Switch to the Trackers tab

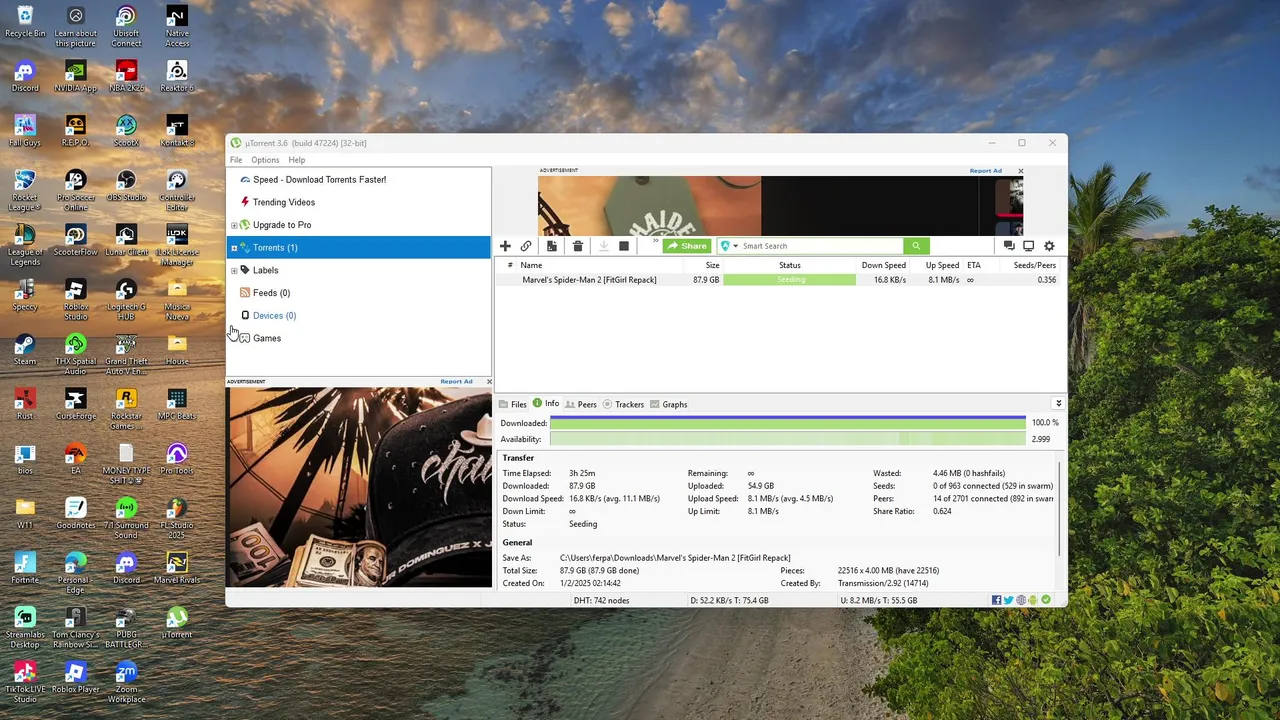tap(623, 405)
